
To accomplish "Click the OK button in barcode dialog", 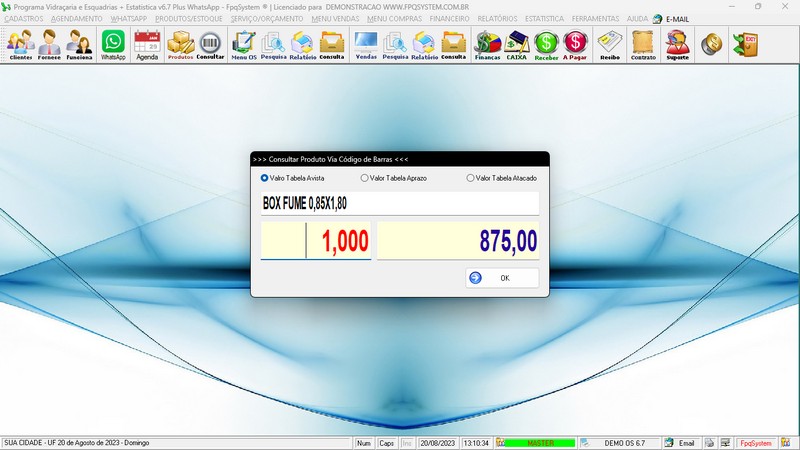I will 502,278.
